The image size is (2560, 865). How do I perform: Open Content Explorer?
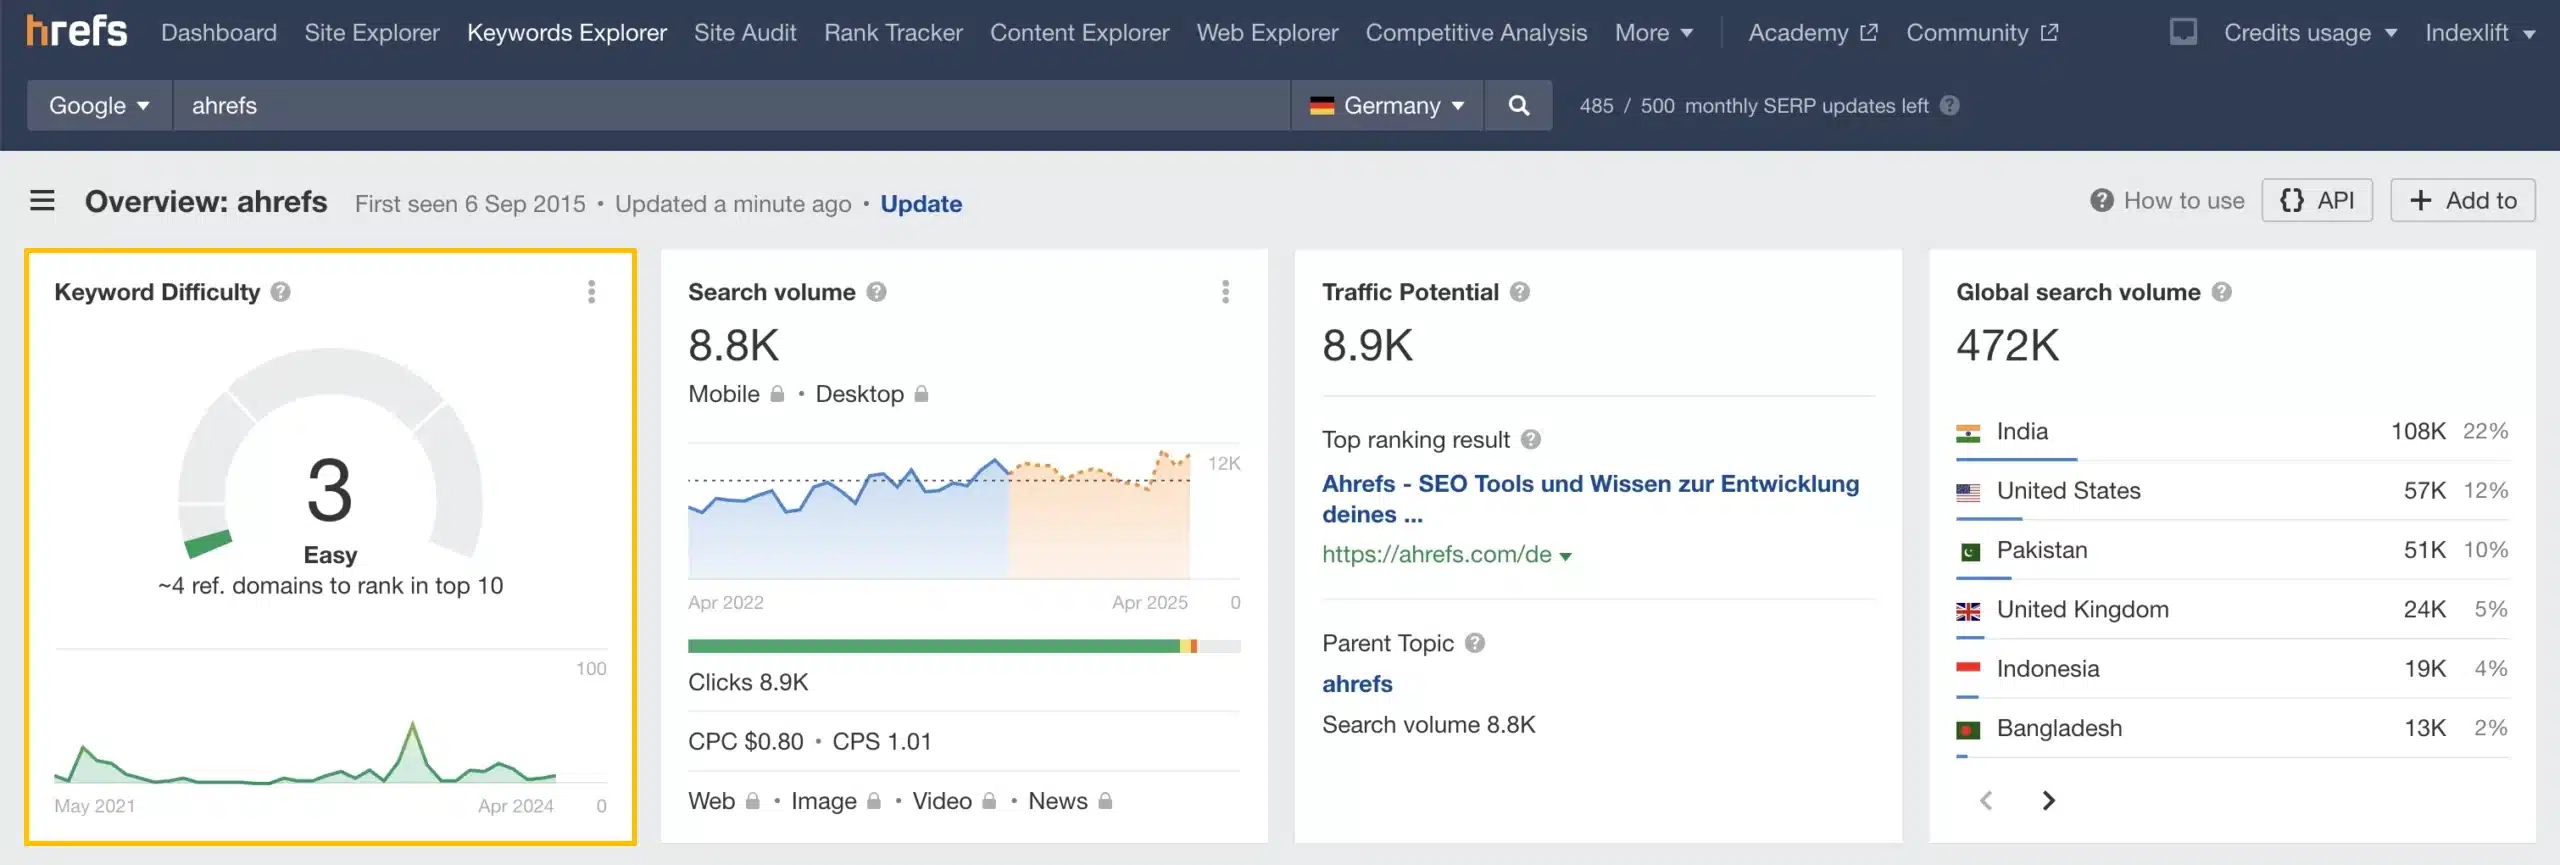[1079, 33]
